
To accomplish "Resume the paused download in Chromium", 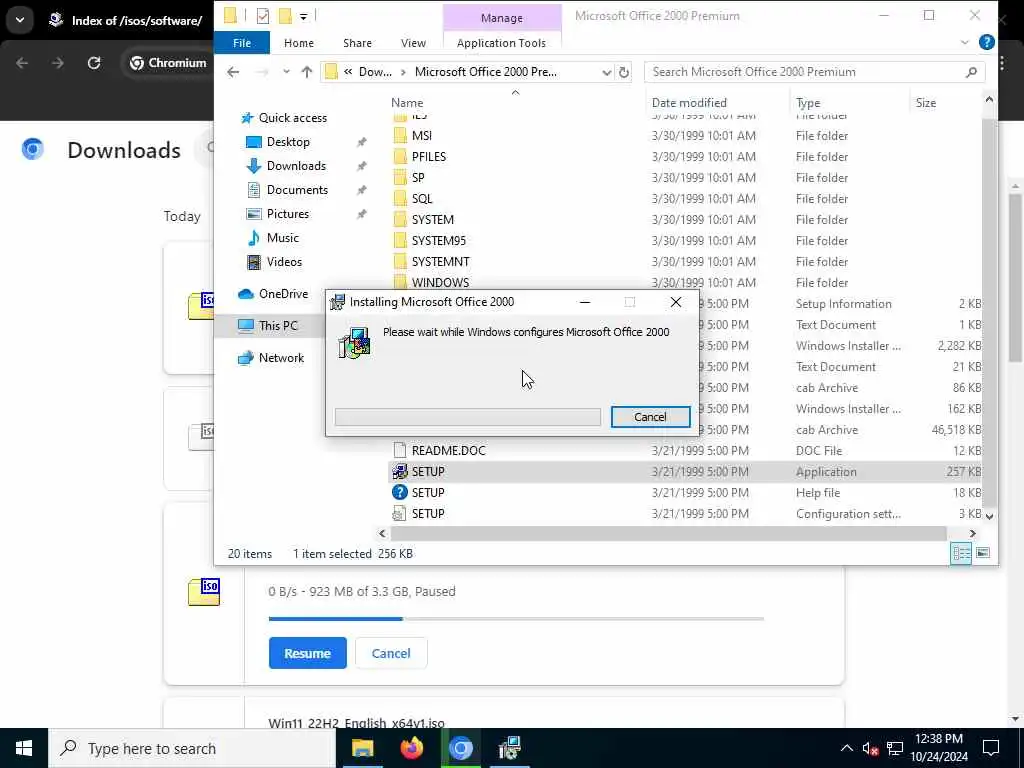I will (x=308, y=653).
